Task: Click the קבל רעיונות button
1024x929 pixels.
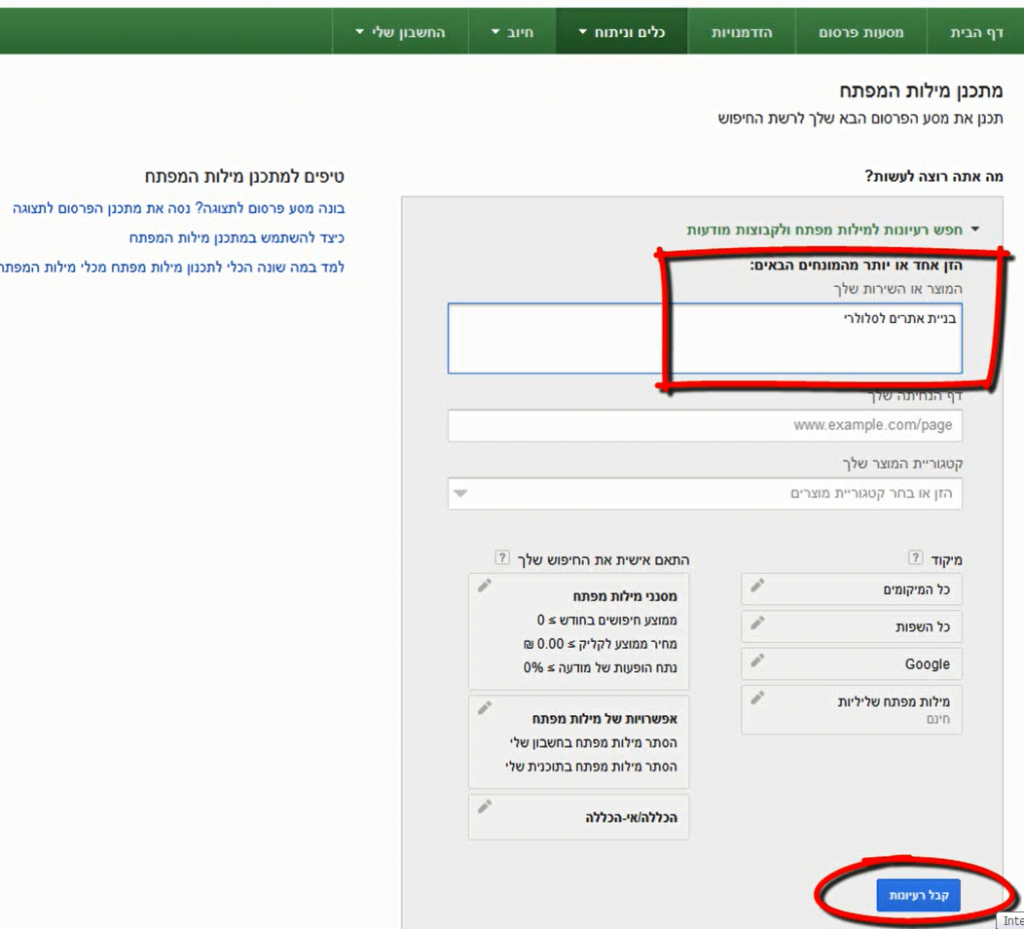Action: click(x=919, y=895)
